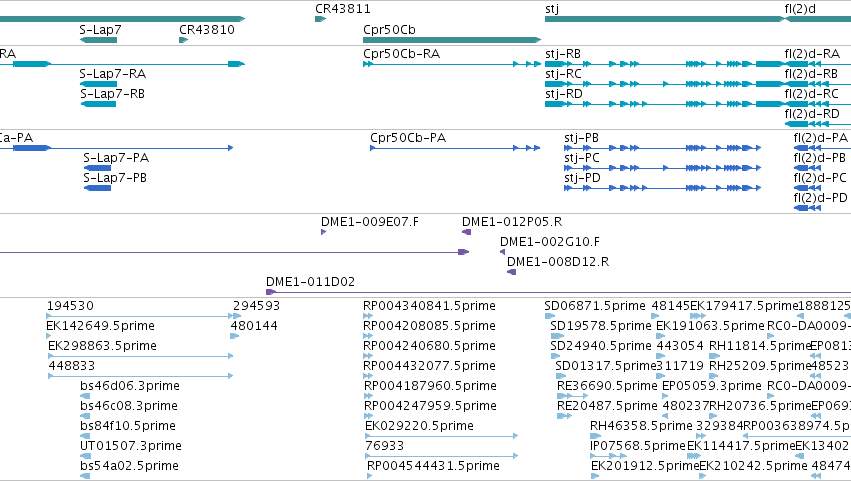
Task: Select the EP05059.3prime label
Action: pos(712,386)
